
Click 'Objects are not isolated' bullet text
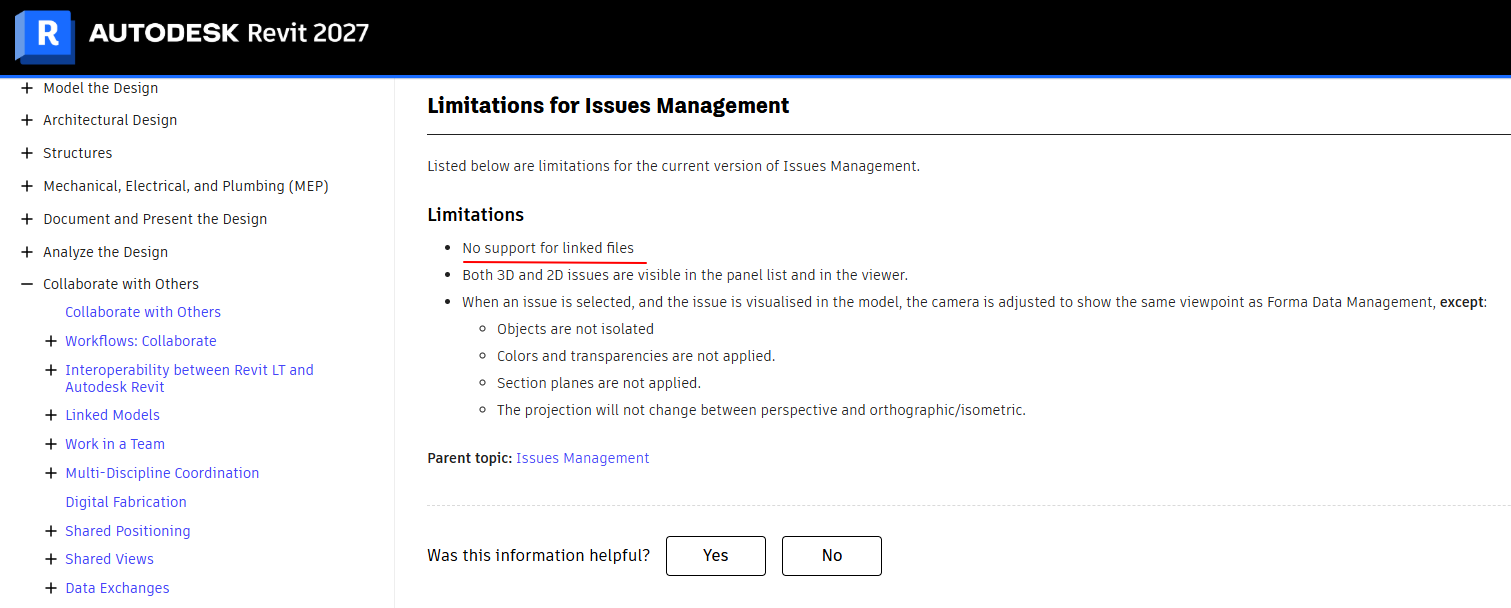576,329
